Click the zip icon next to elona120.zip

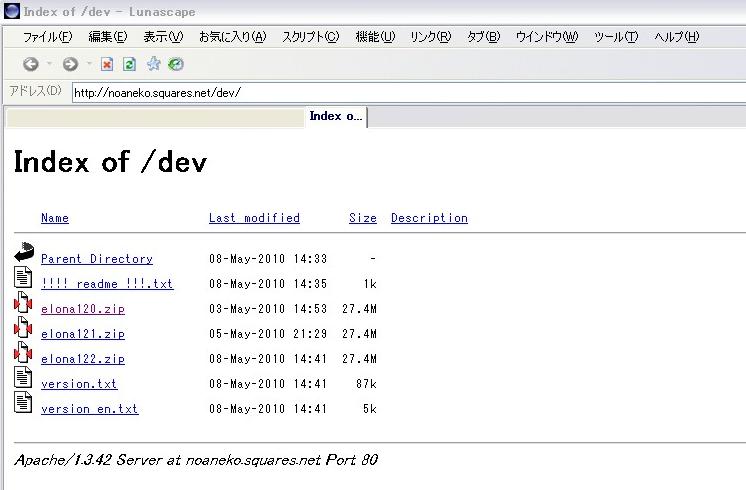pyautogui.click(x=23, y=302)
